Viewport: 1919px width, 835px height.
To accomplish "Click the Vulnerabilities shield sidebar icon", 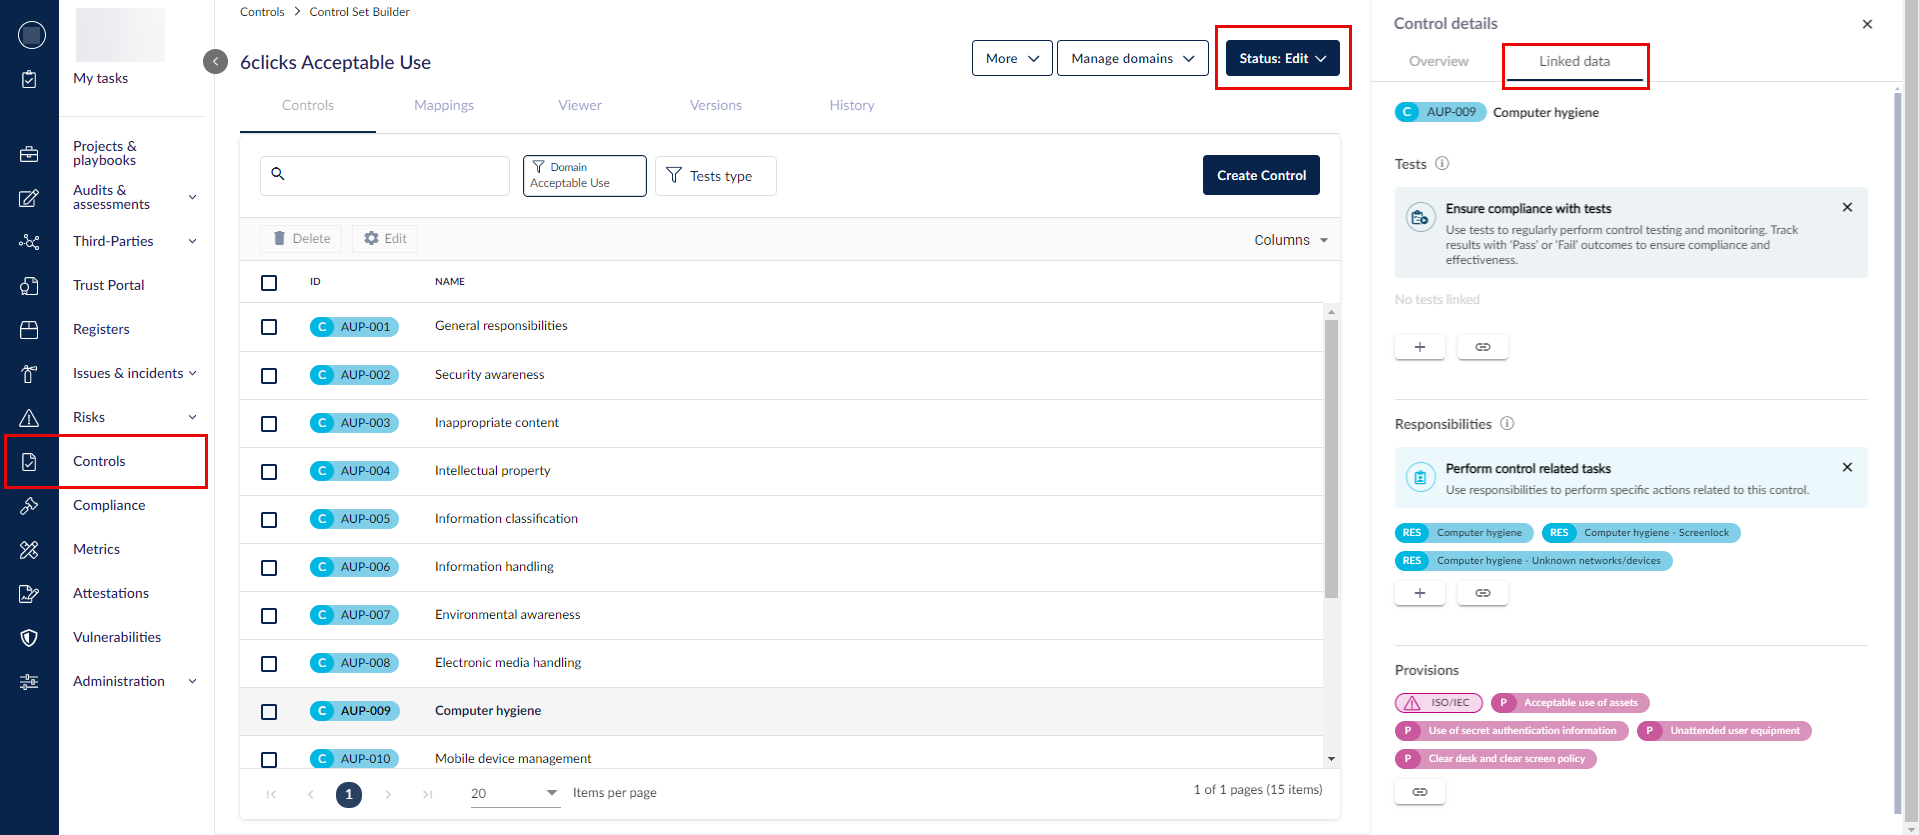I will coord(29,638).
